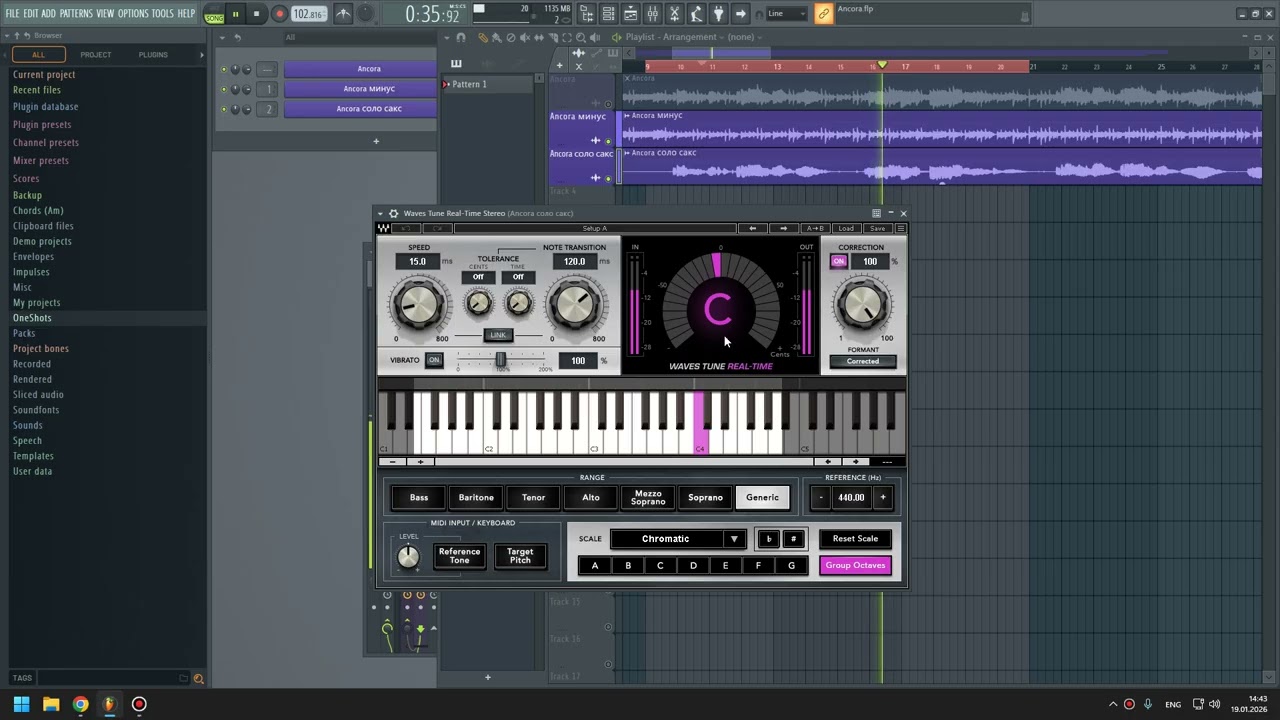Switch browser to the PROJECT tab

pyautogui.click(x=96, y=54)
